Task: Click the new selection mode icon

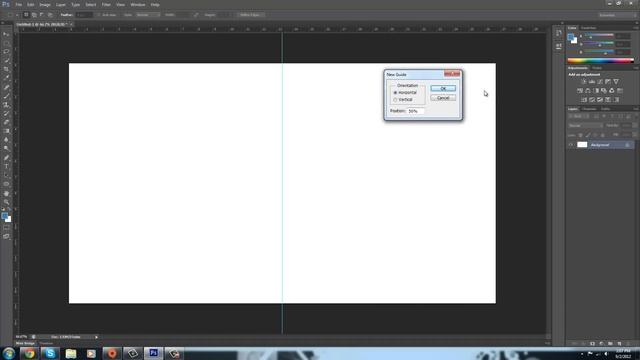Action: click(x=26, y=15)
